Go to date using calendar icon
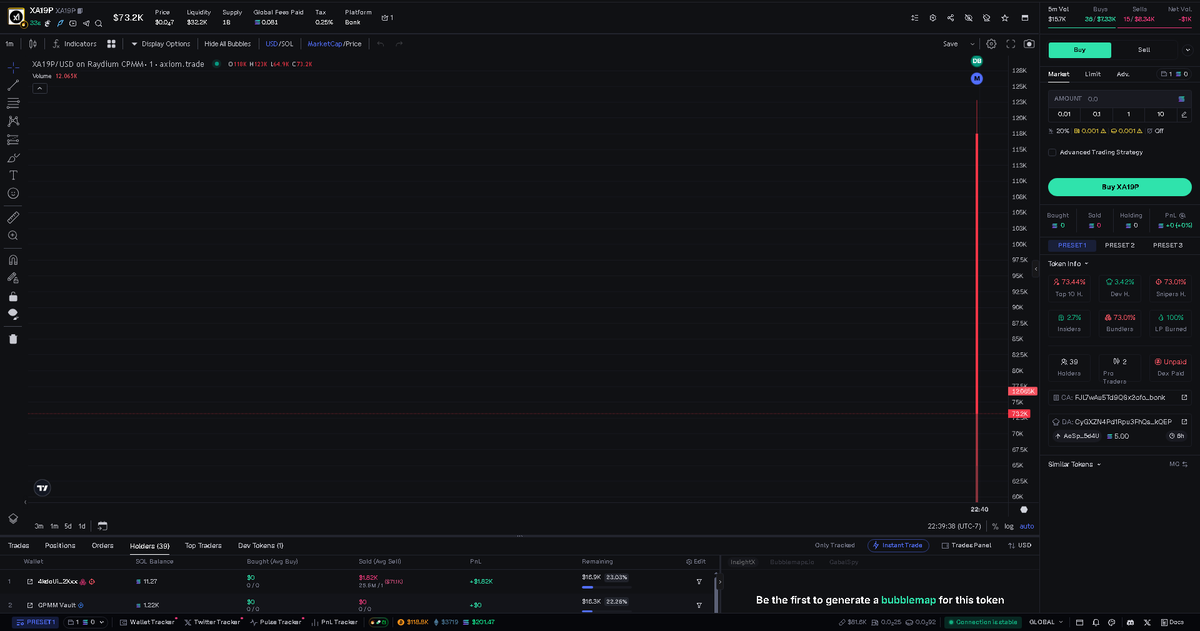The image size is (1200, 631). tap(102, 526)
